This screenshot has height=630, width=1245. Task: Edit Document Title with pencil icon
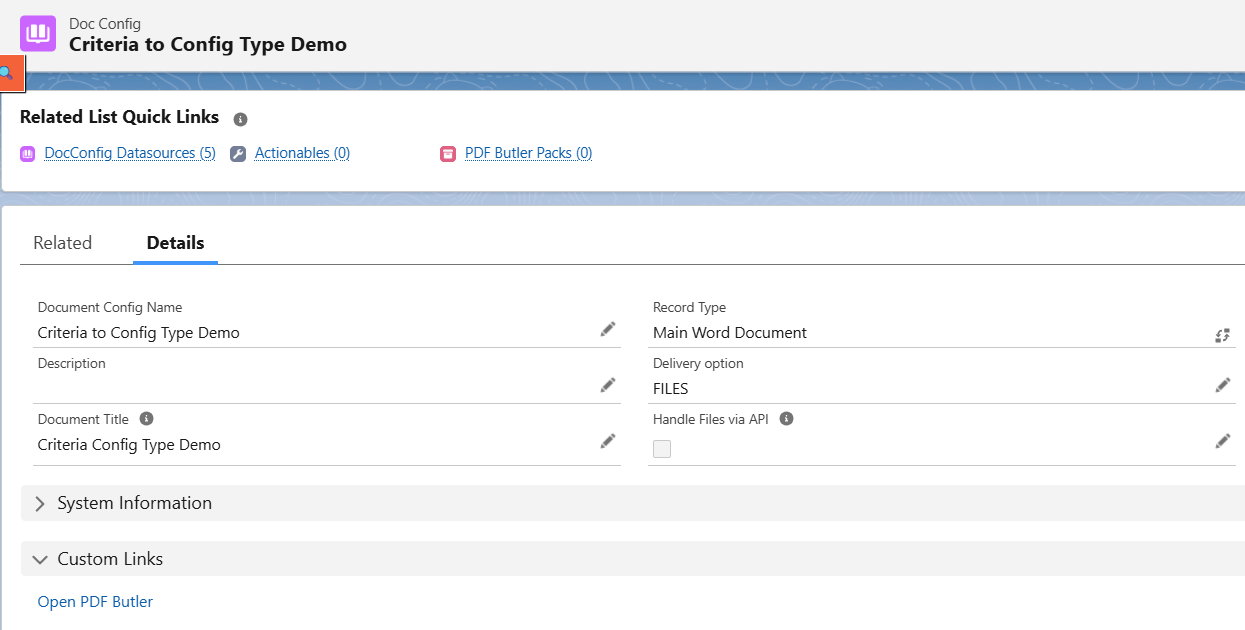click(608, 441)
